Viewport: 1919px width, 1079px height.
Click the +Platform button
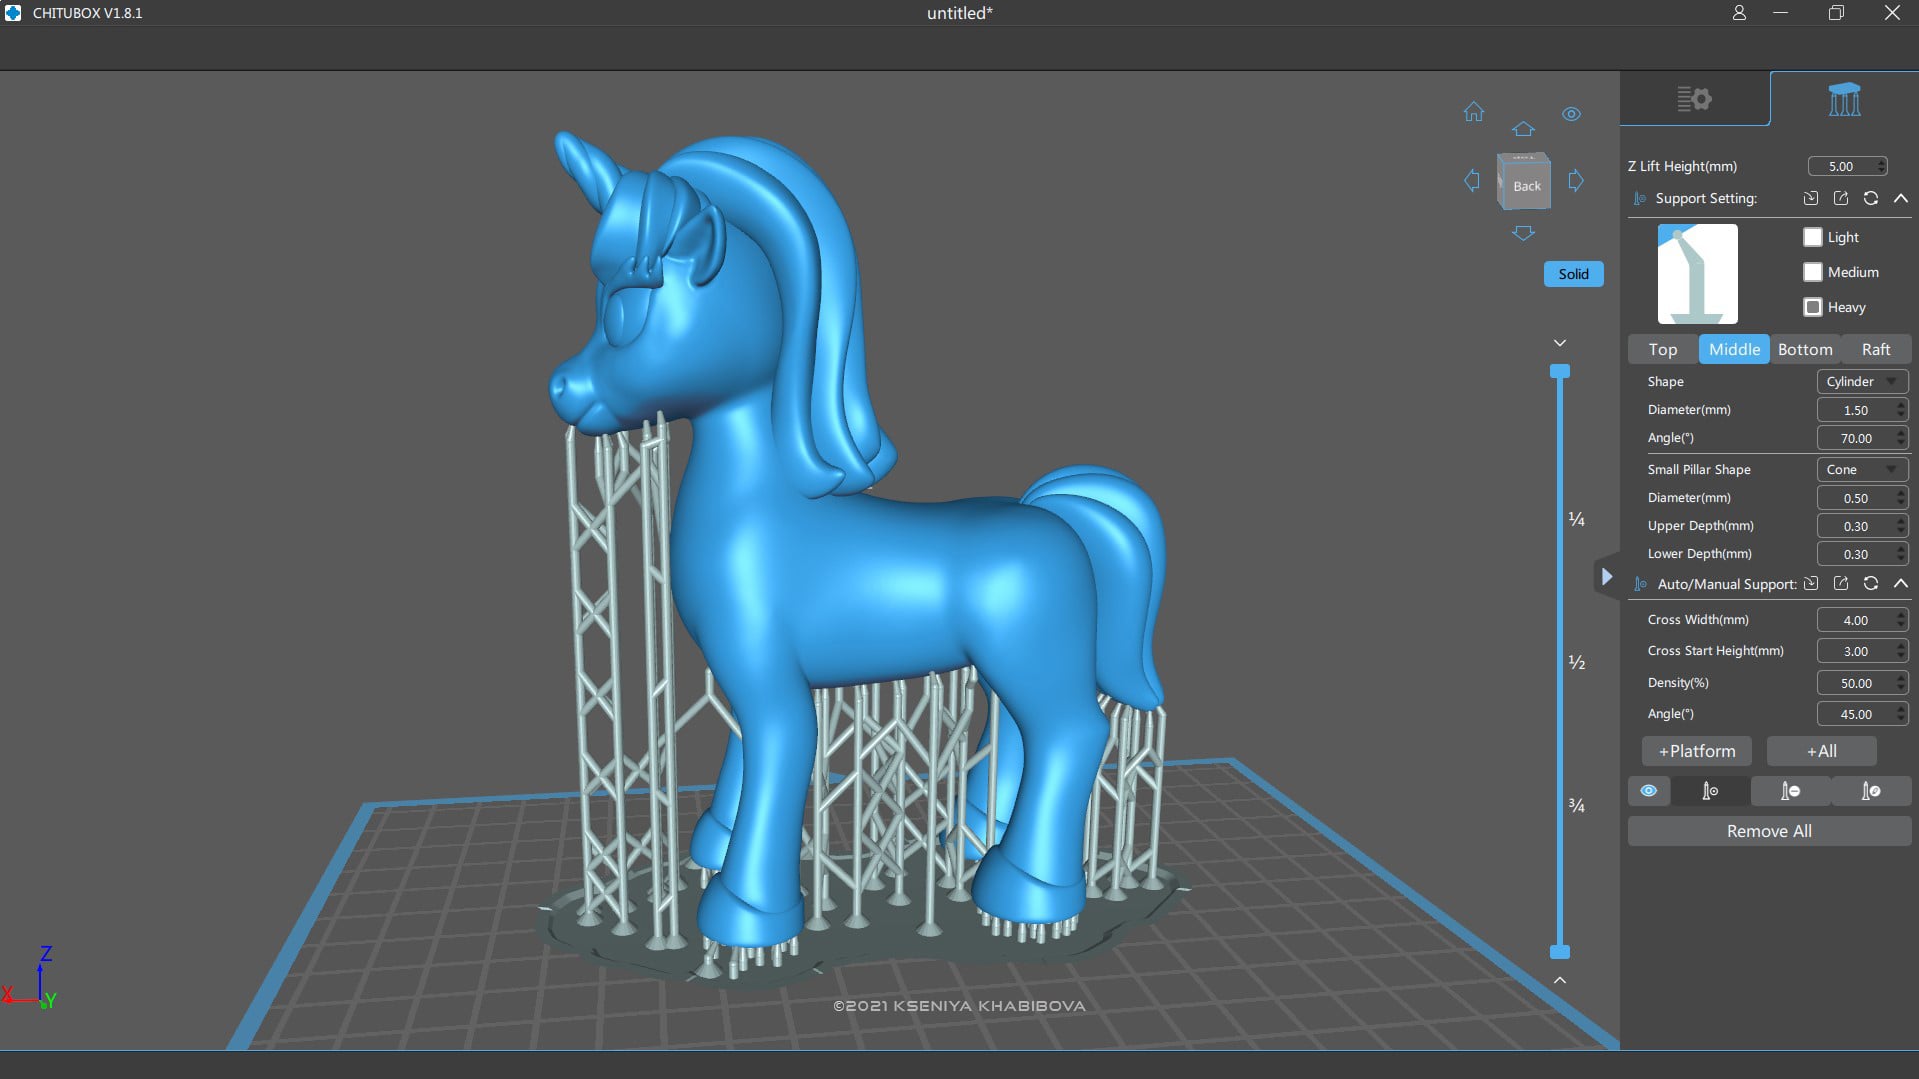tap(1697, 751)
